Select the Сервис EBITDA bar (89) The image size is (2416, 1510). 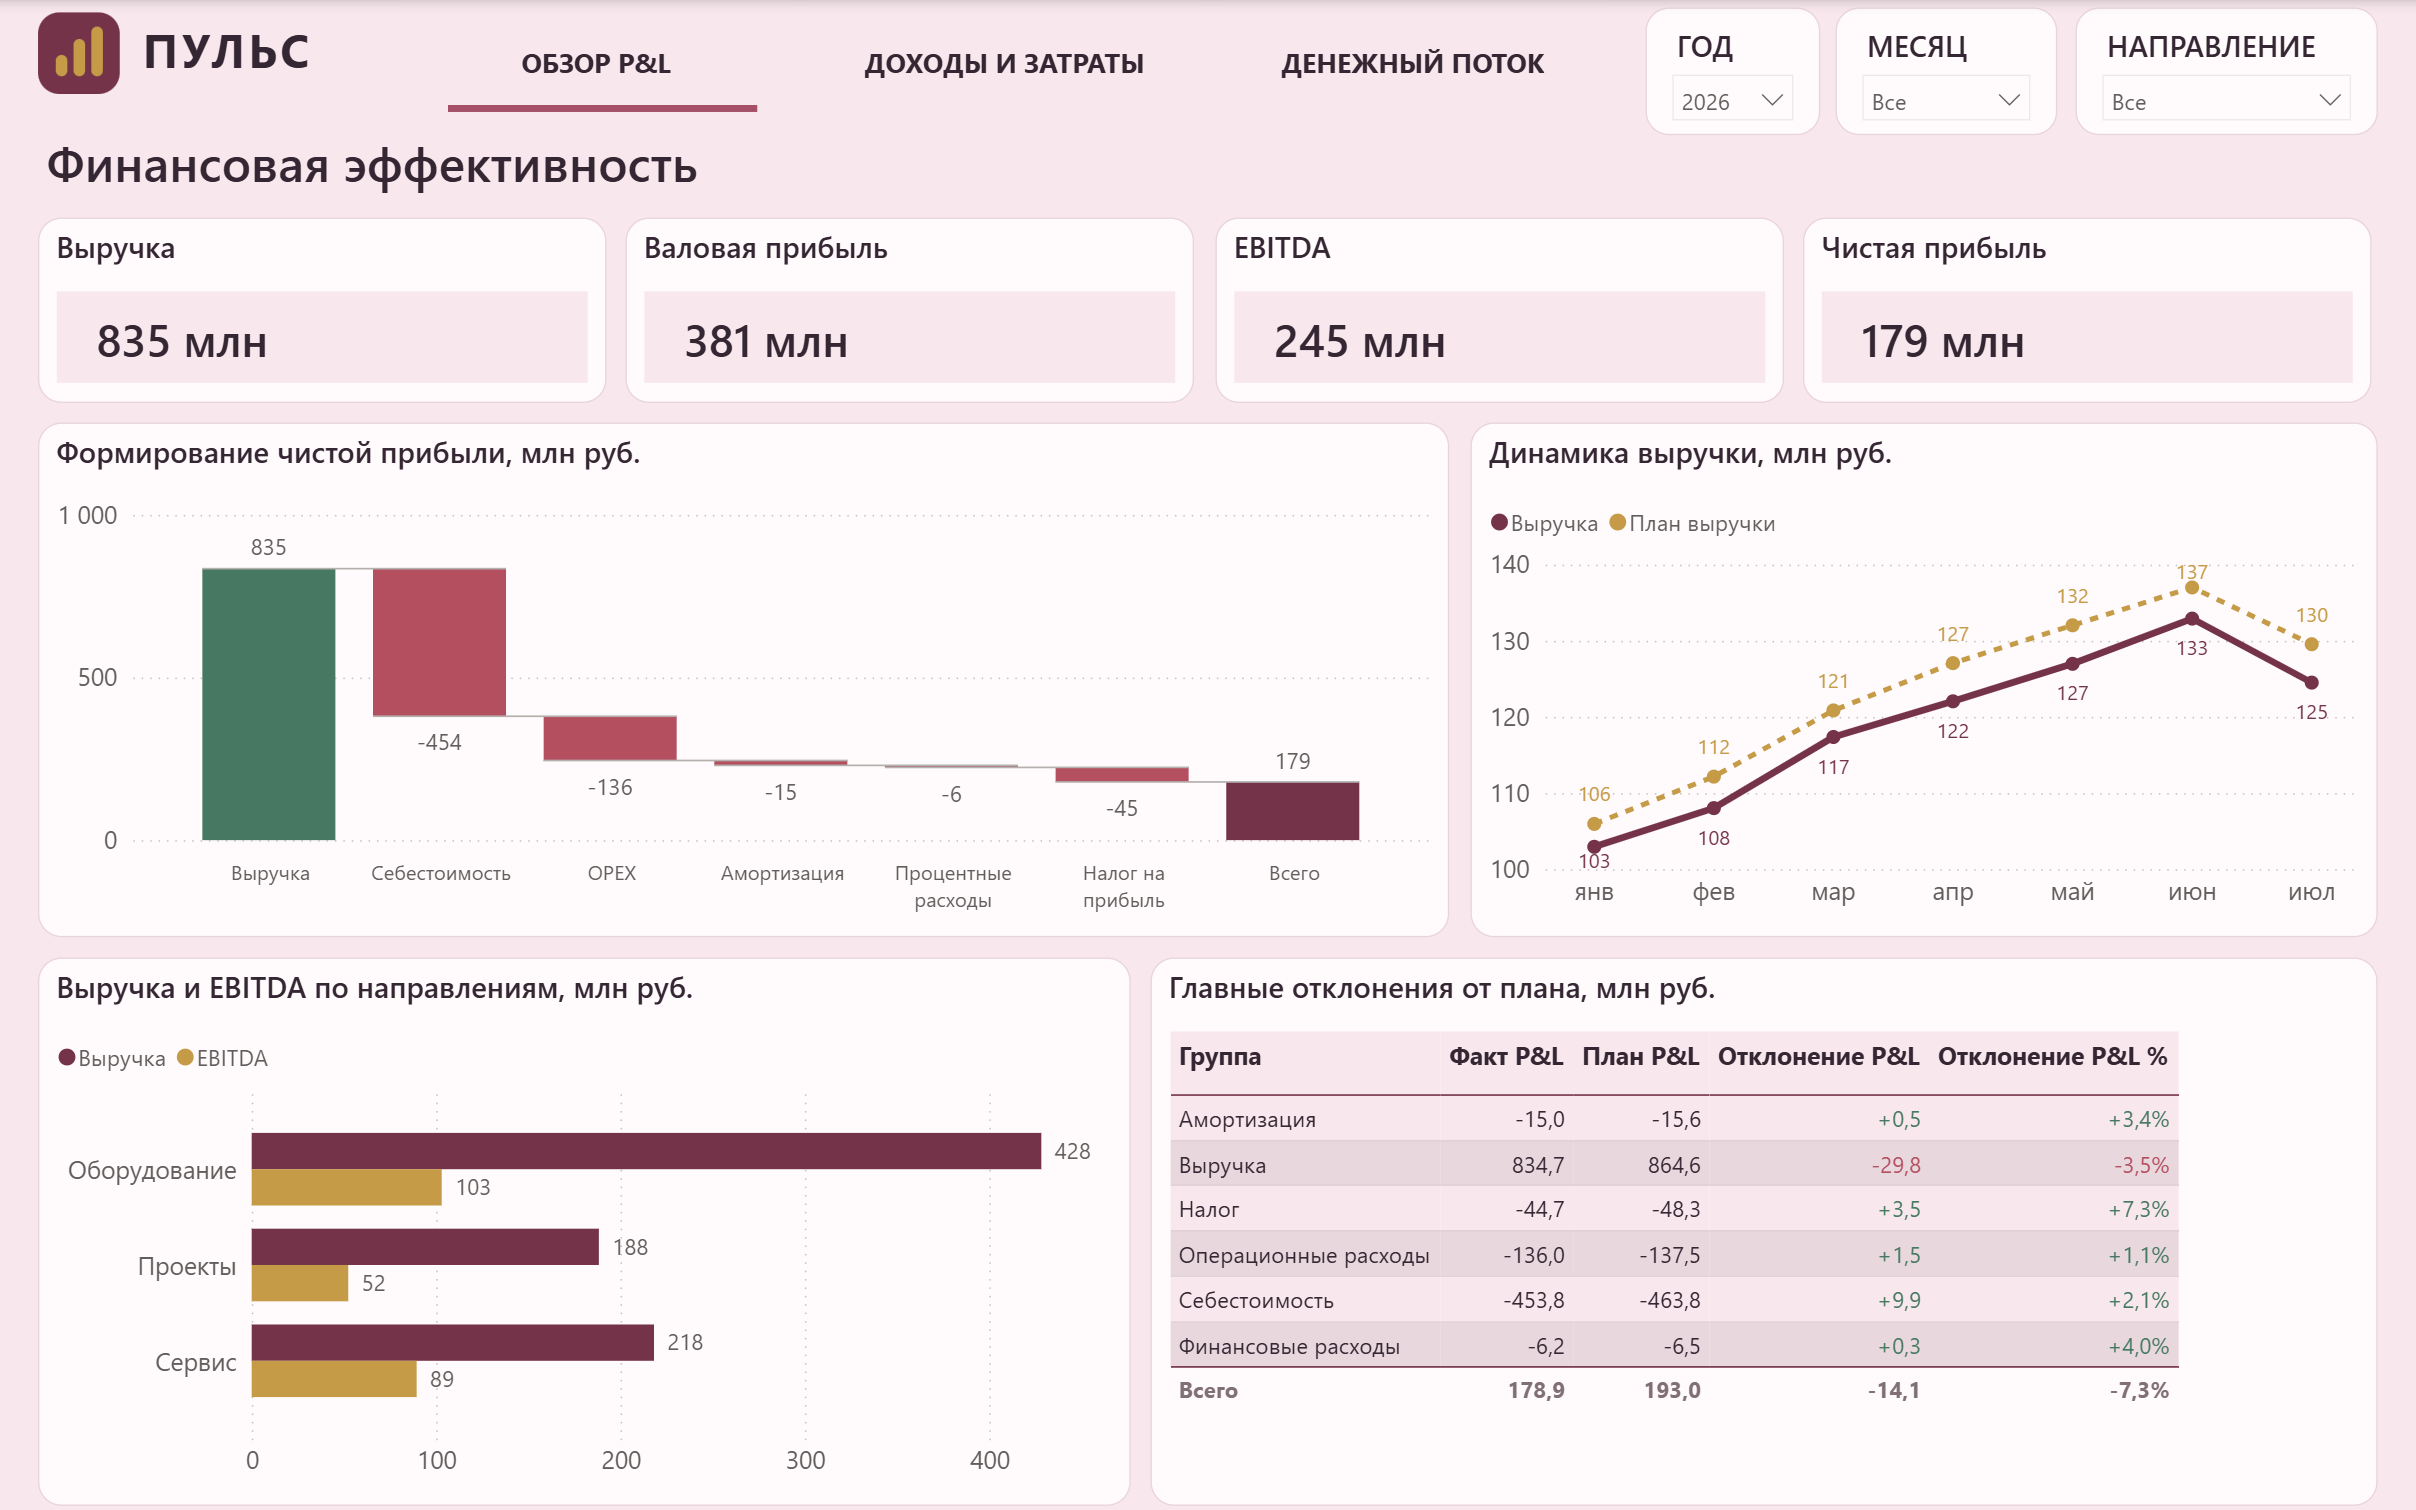coord(334,1379)
